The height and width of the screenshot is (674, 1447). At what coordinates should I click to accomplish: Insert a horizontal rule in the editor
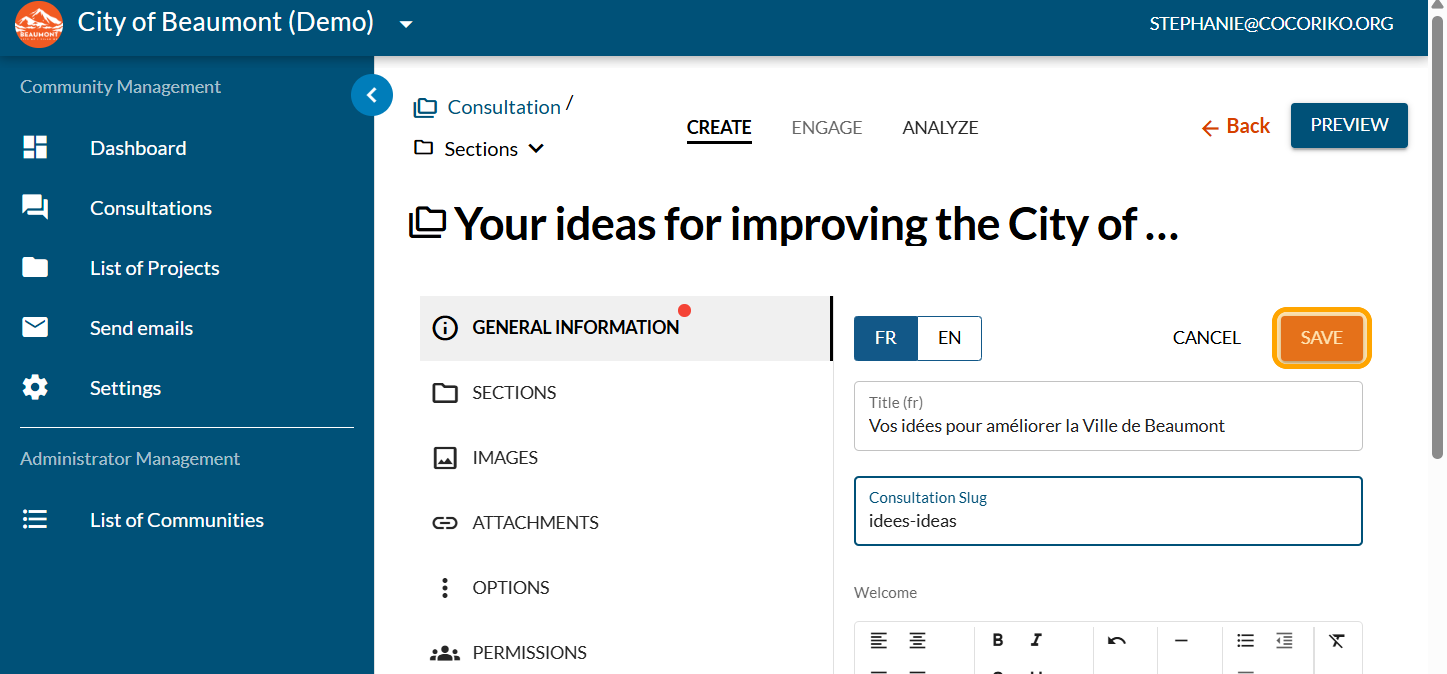1181,640
